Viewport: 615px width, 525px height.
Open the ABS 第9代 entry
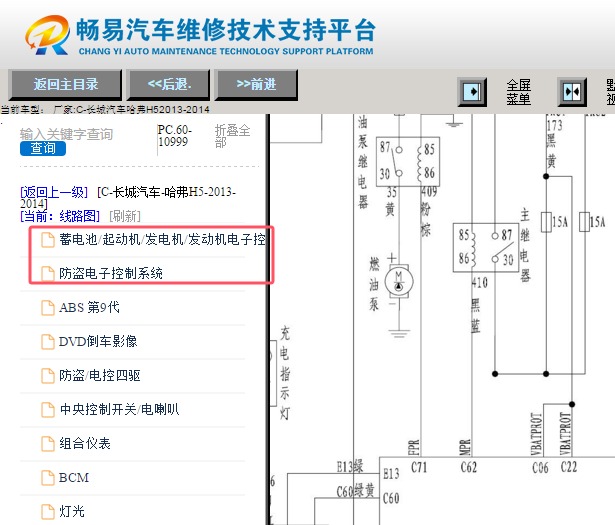point(89,307)
